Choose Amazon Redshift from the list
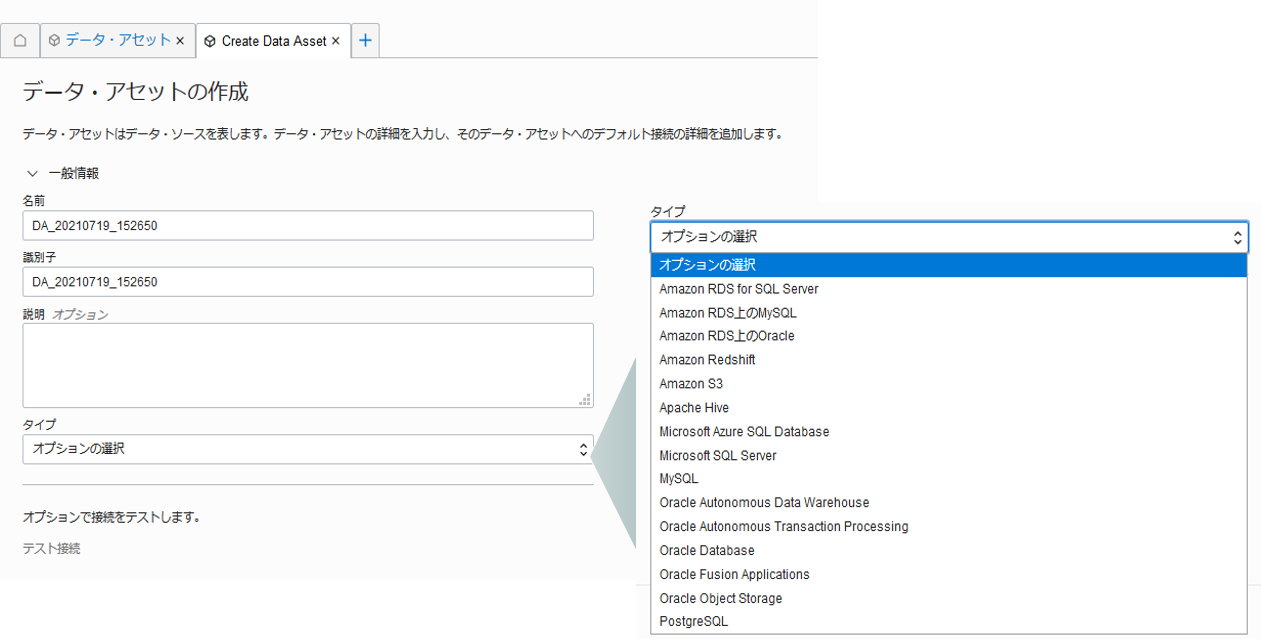 707,360
